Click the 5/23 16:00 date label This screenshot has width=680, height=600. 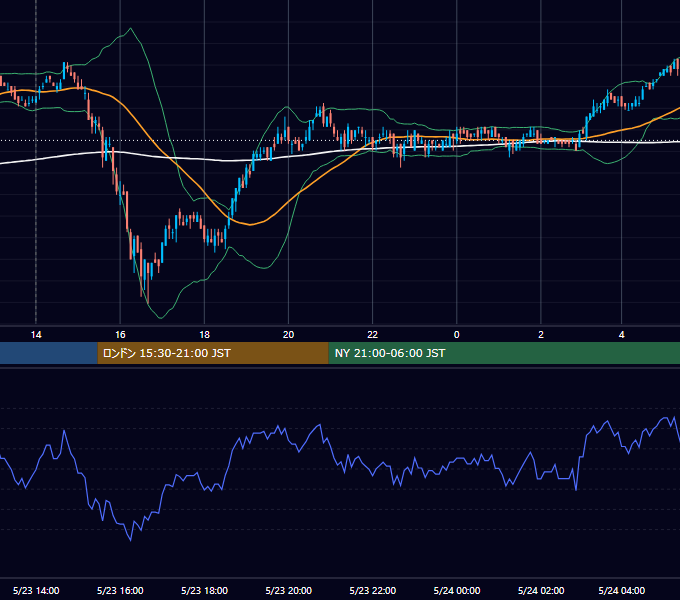[120, 590]
